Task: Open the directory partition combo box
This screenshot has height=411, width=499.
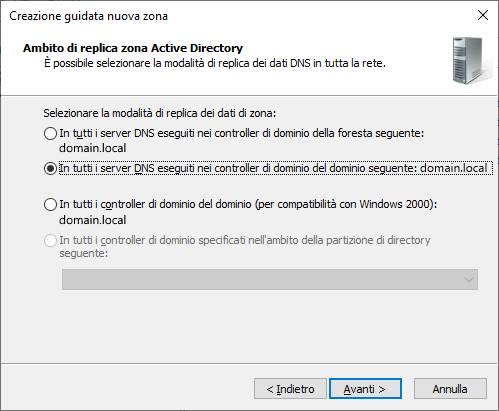Action: pyautogui.click(x=270, y=279)
